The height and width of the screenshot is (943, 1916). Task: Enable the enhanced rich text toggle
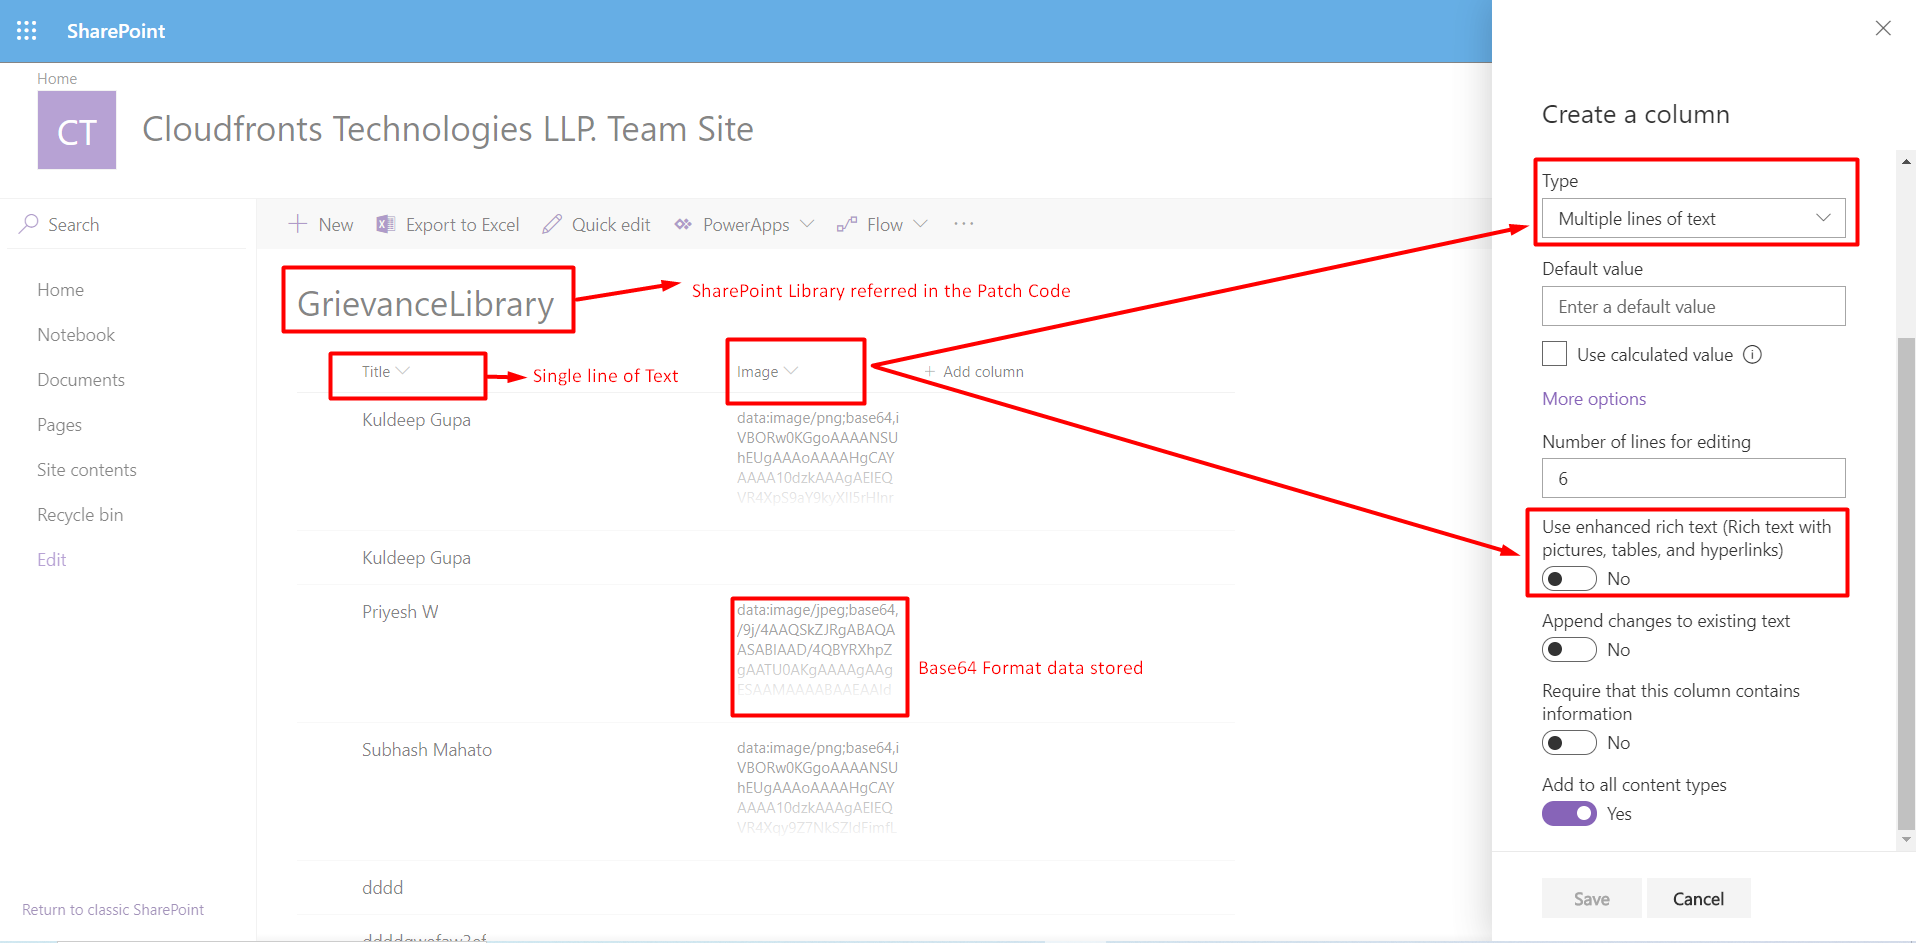(1569, 579)
